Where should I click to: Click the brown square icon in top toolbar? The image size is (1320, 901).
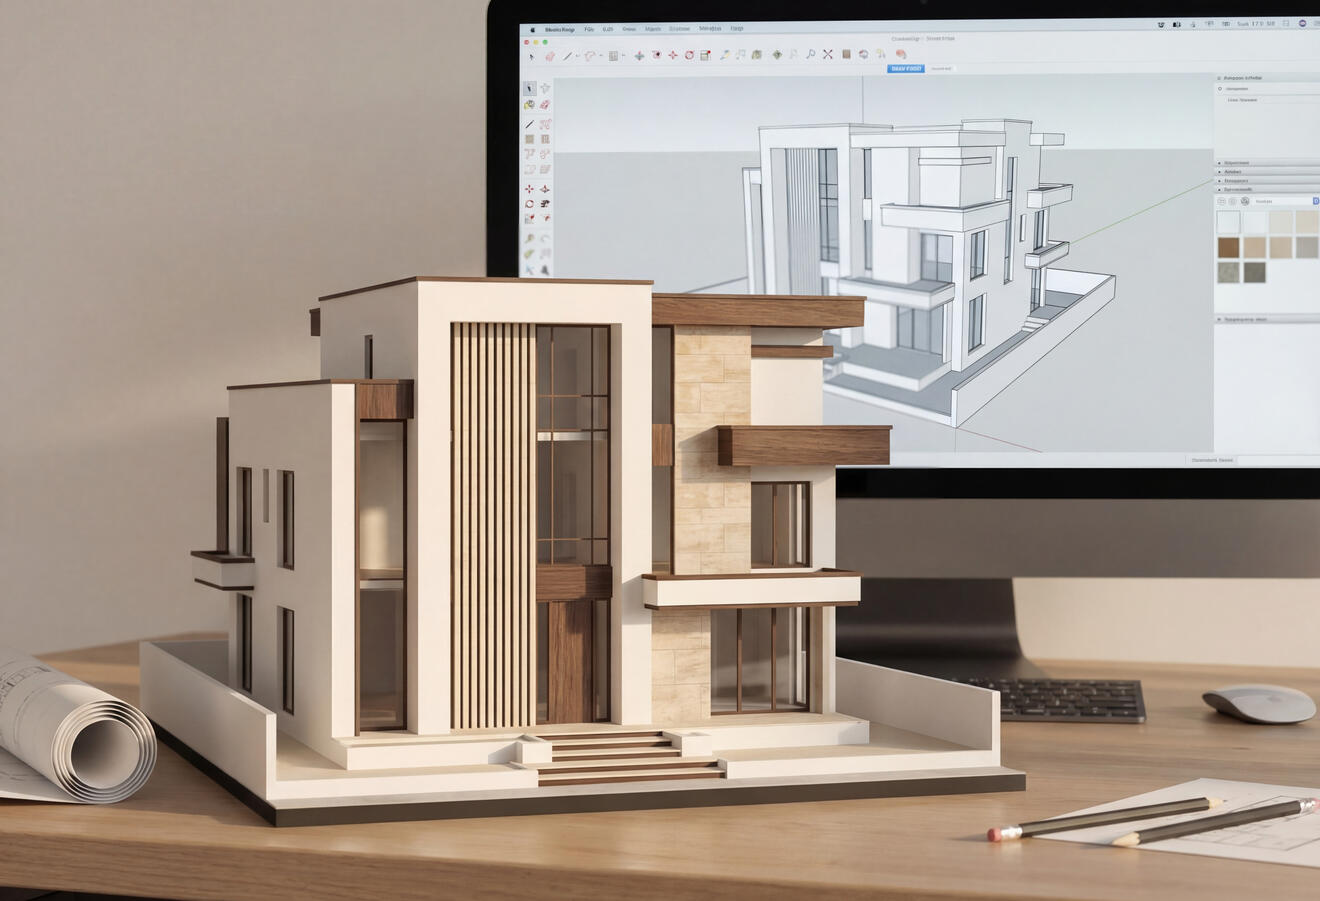[846, 55]
